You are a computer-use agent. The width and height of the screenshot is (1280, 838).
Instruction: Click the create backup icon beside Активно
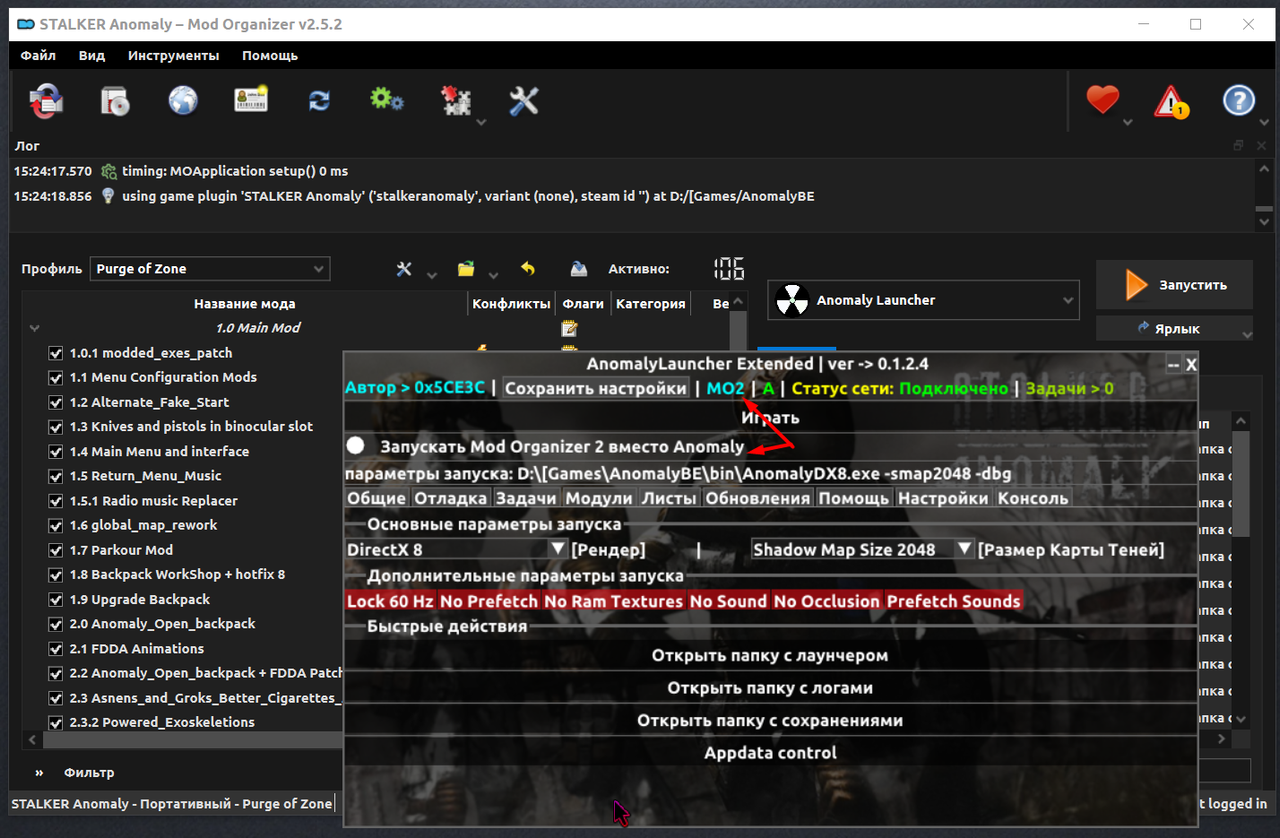pyautogui.click(x=578, y=269)
